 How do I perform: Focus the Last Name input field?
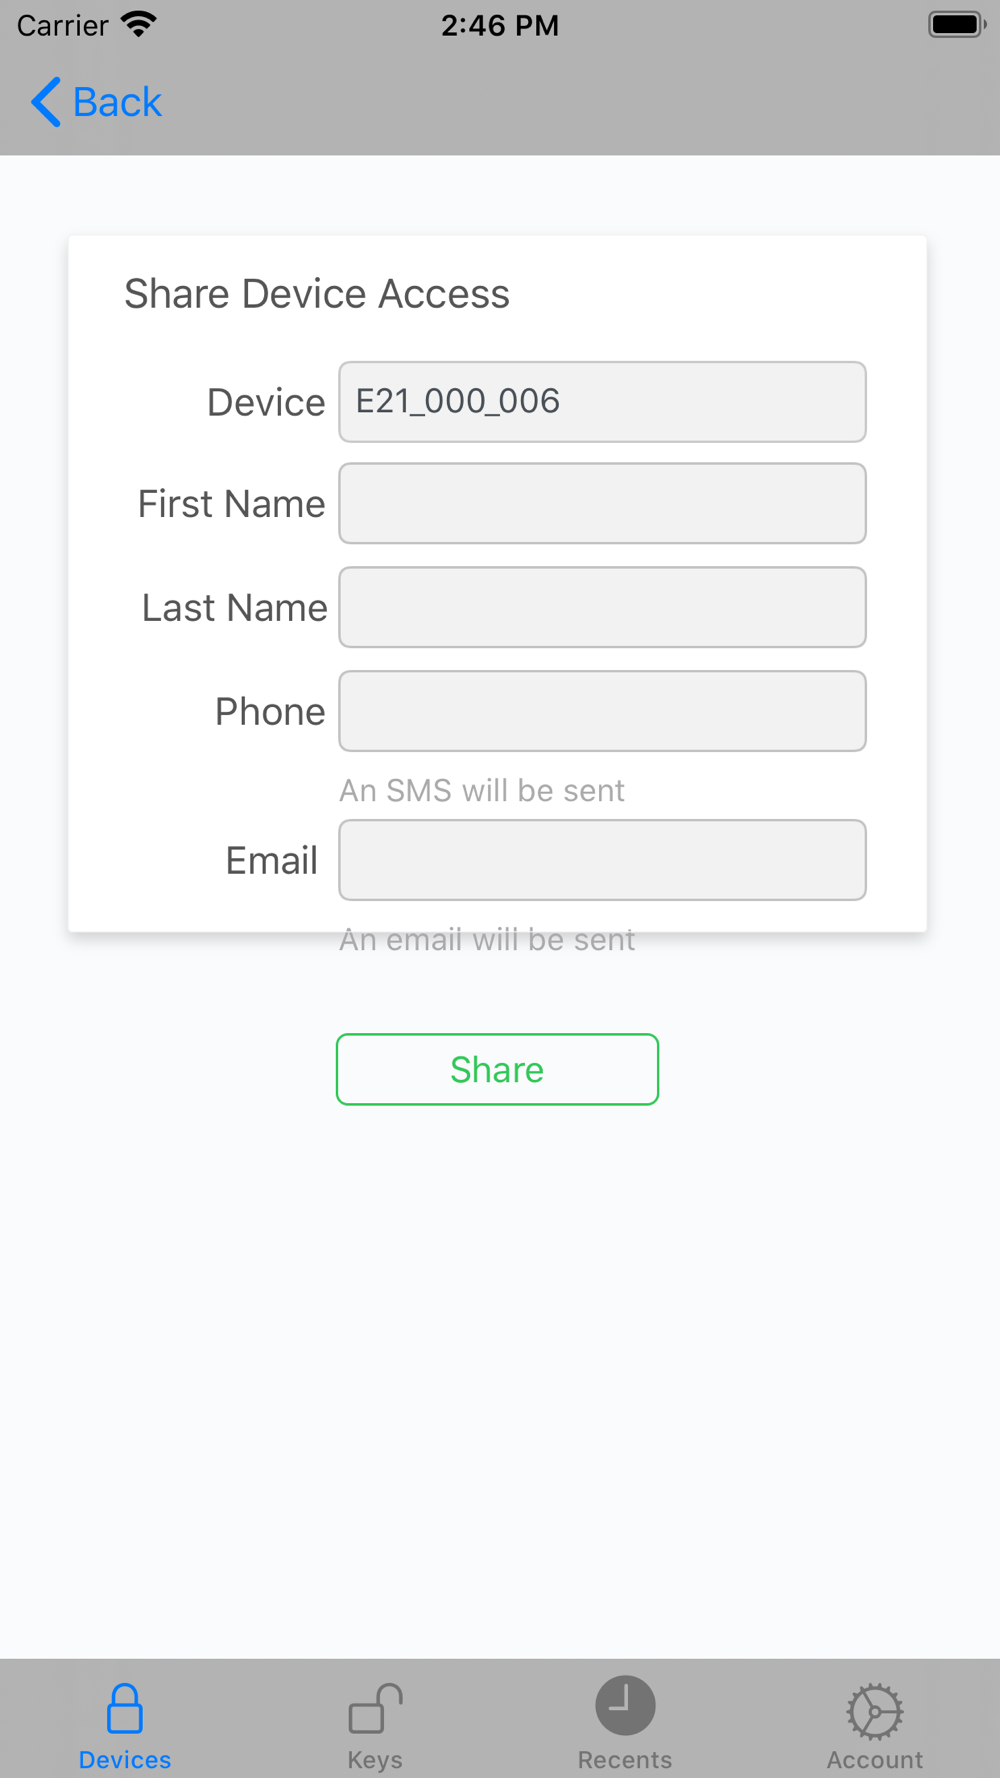tap(602, 607)
